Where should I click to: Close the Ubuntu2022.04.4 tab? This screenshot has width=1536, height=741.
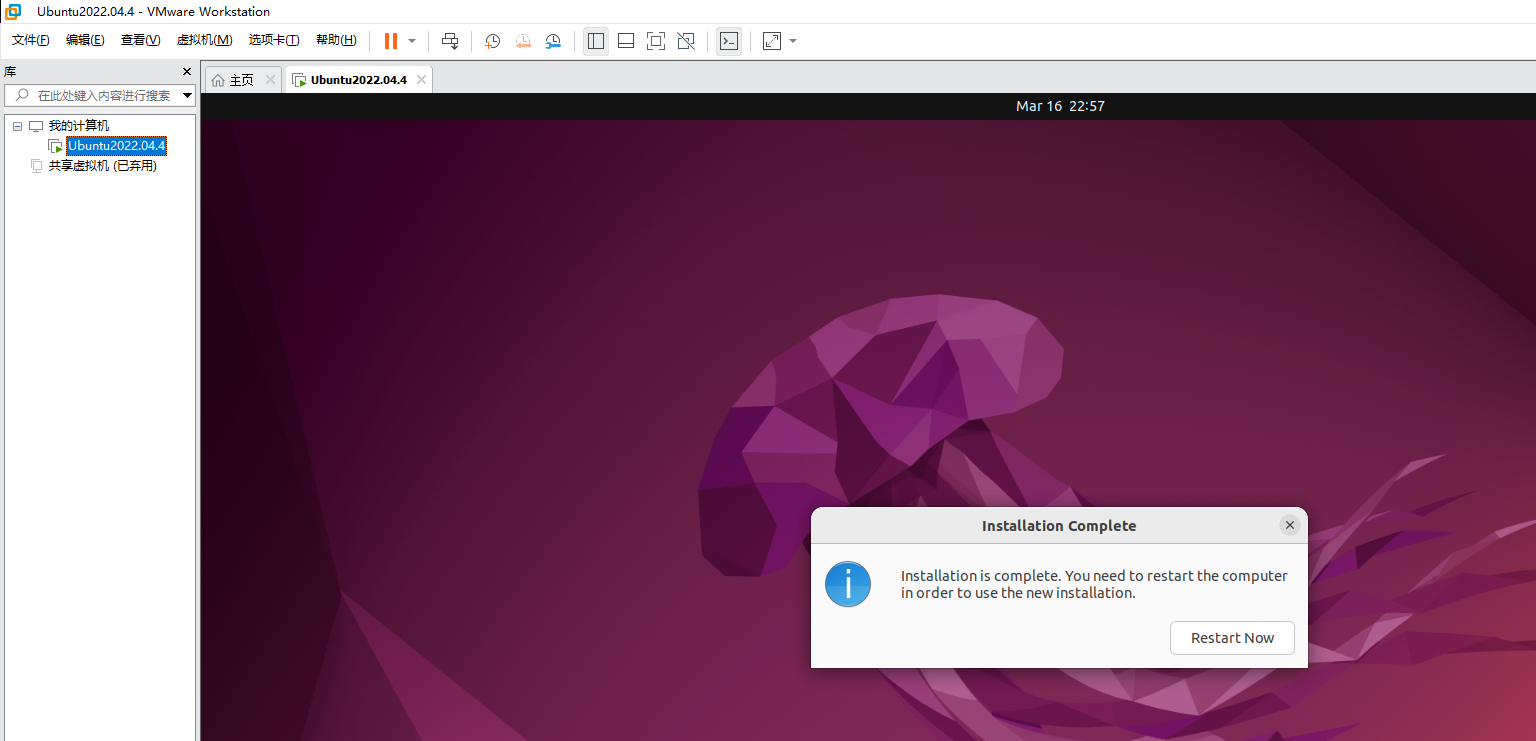coord(421,80)
